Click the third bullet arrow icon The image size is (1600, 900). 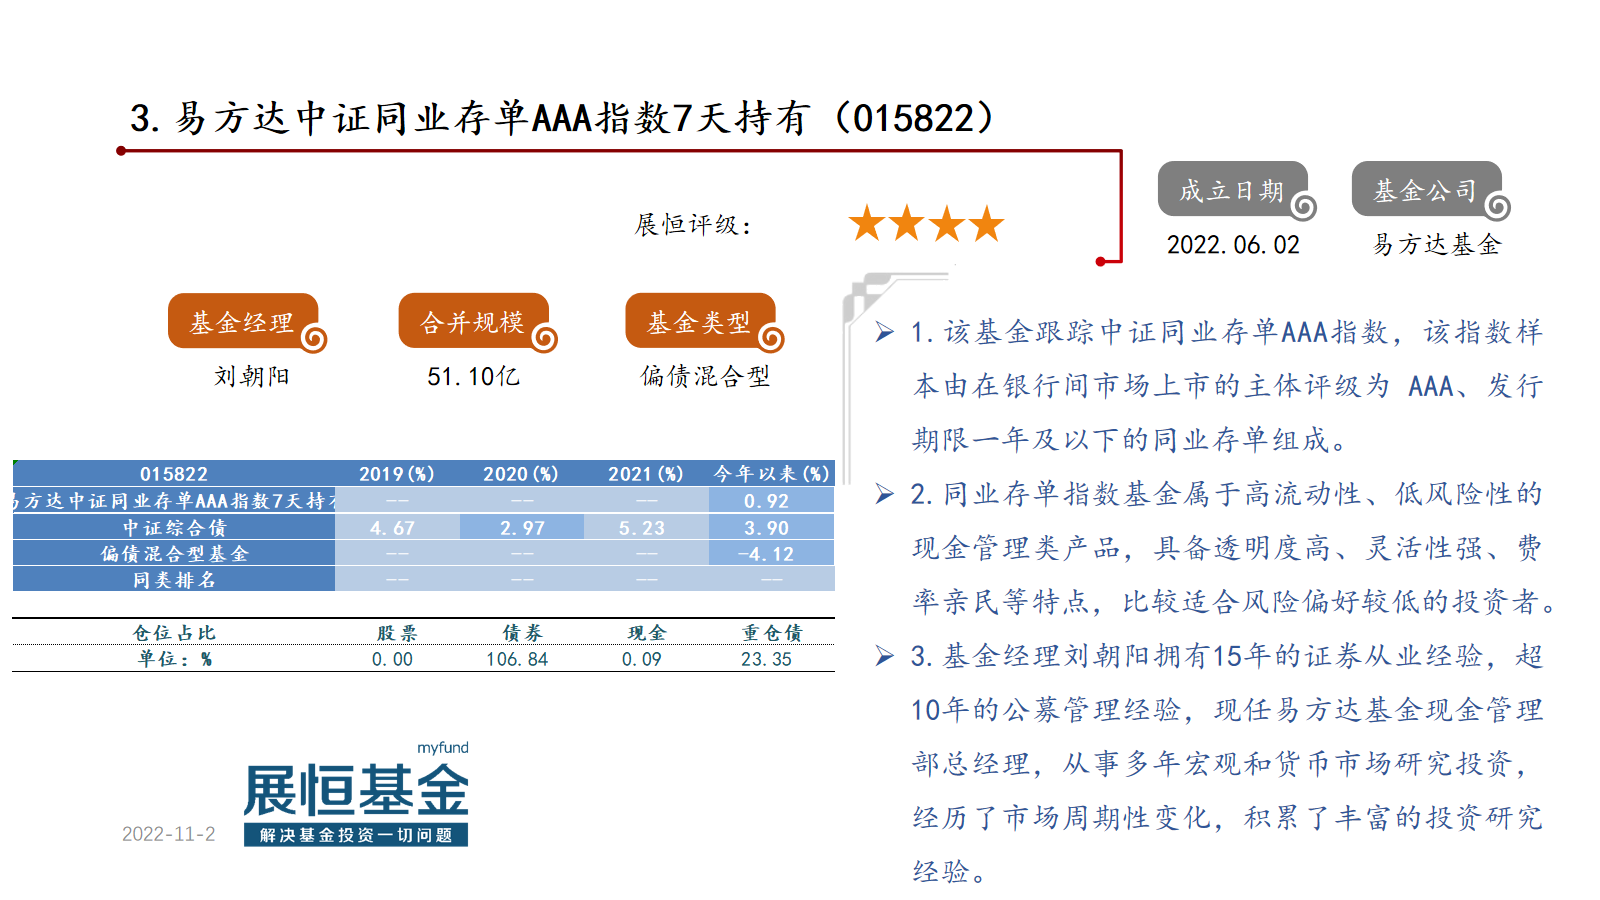click(885, 656)
